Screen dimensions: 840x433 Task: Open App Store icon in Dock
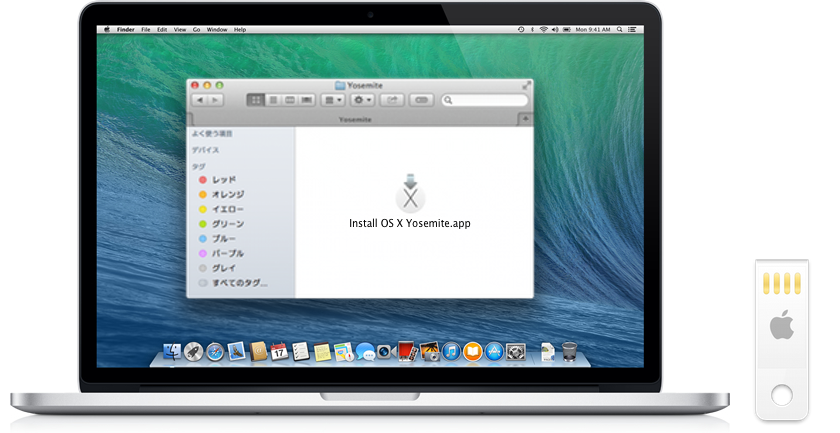point(494,352)
